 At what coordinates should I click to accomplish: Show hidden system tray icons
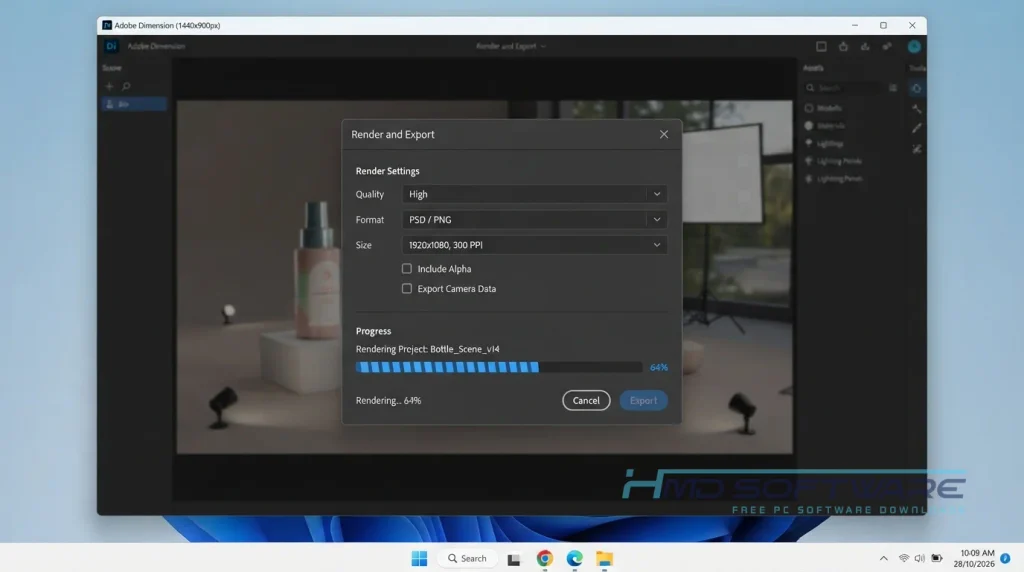pyautogui.click(x=884, y=558)
